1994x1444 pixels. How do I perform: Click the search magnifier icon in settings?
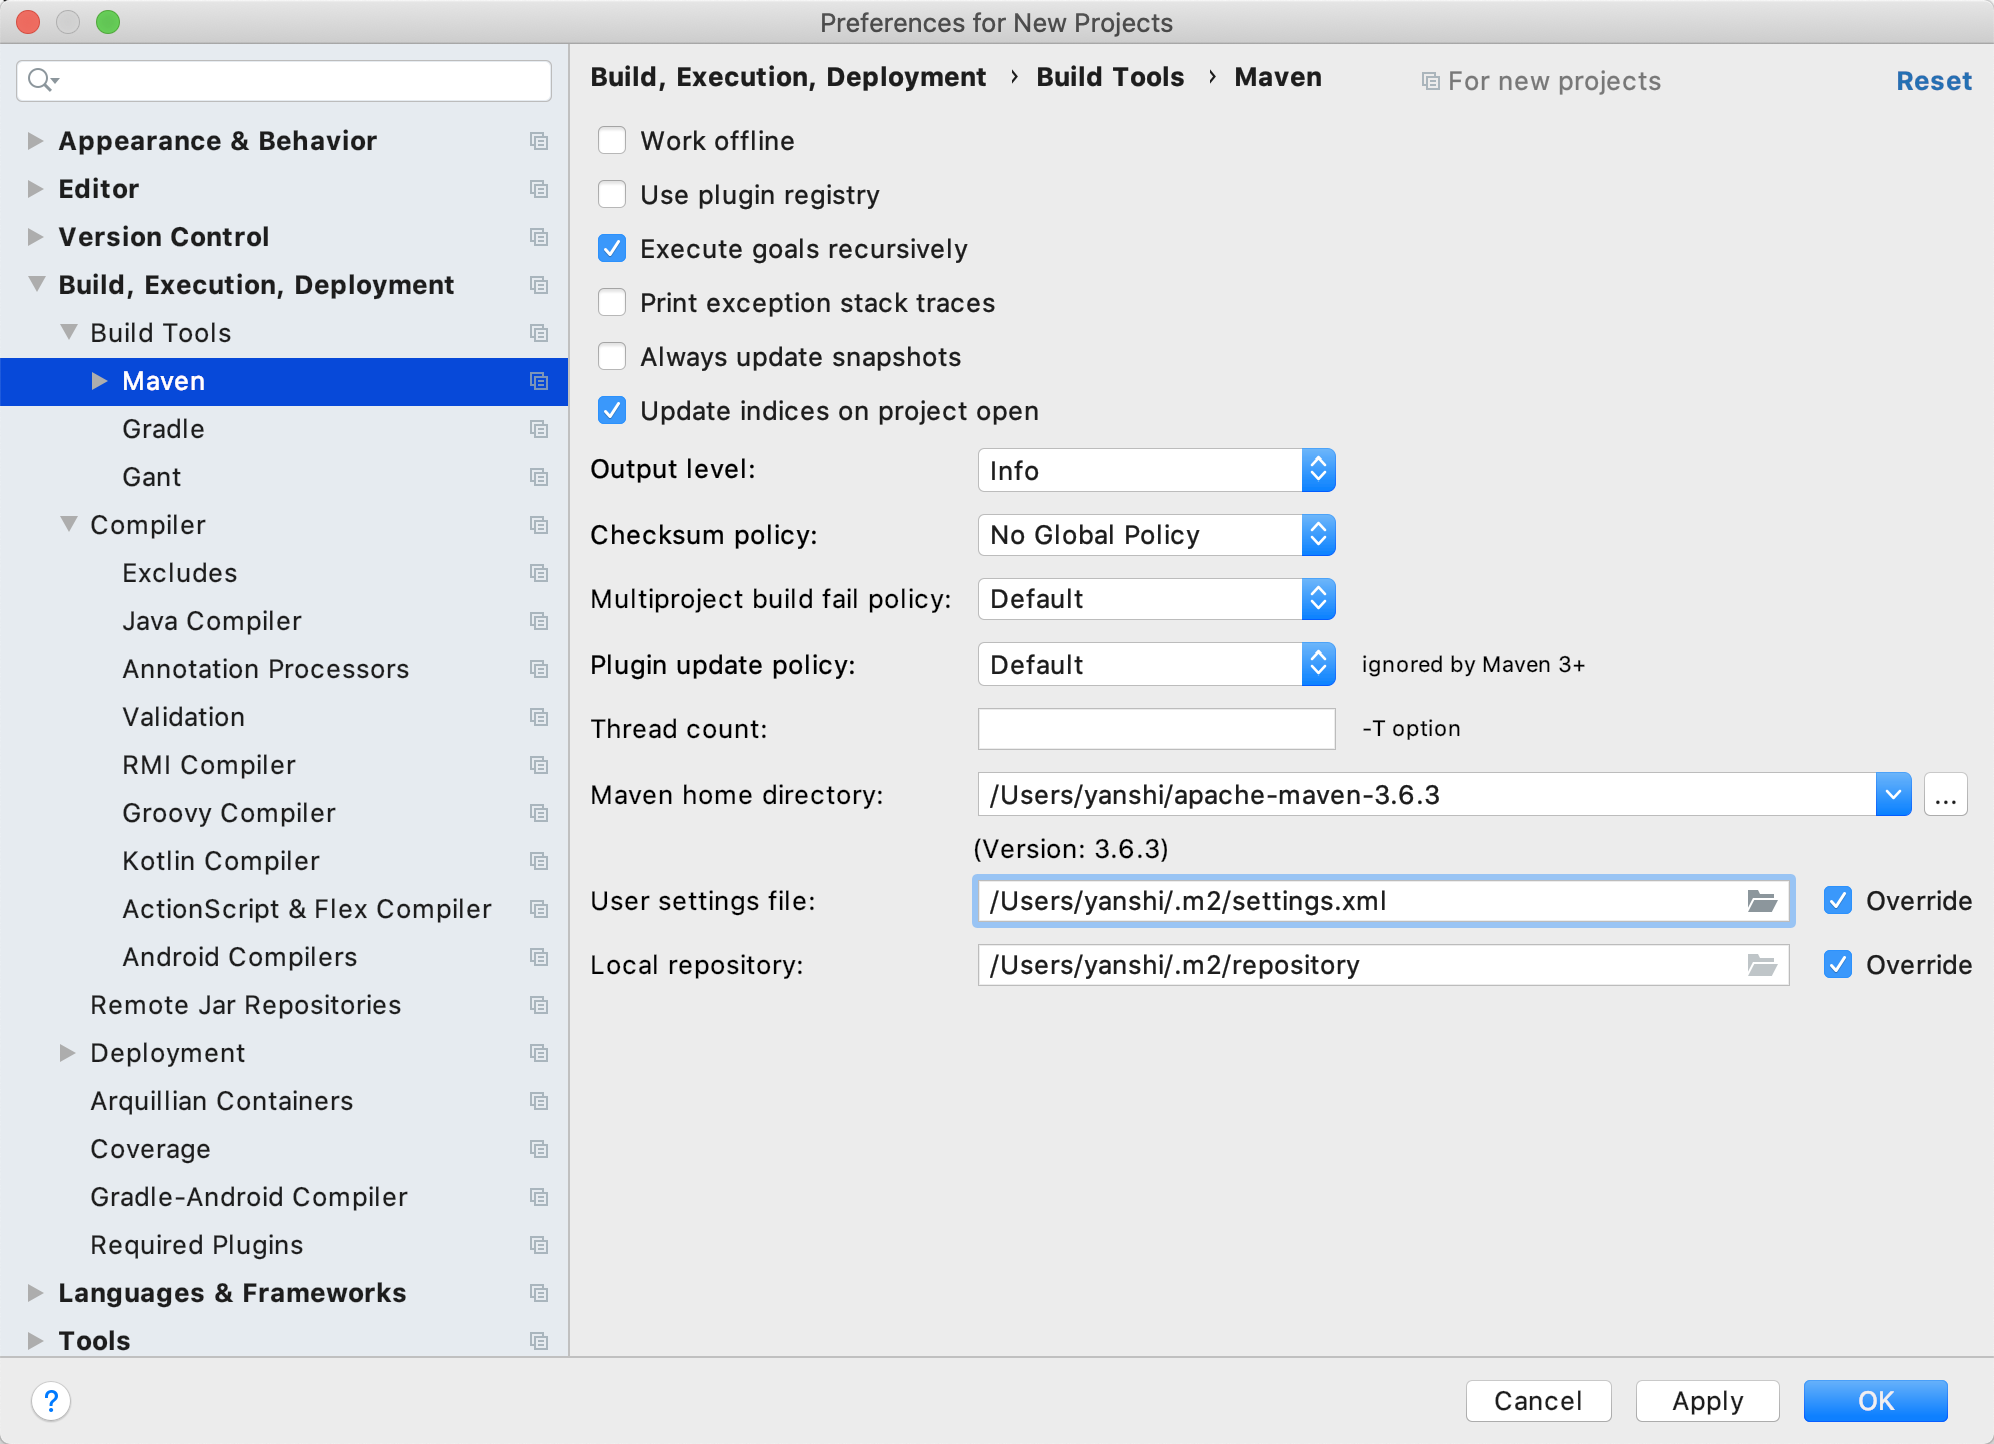click(43, 80)
